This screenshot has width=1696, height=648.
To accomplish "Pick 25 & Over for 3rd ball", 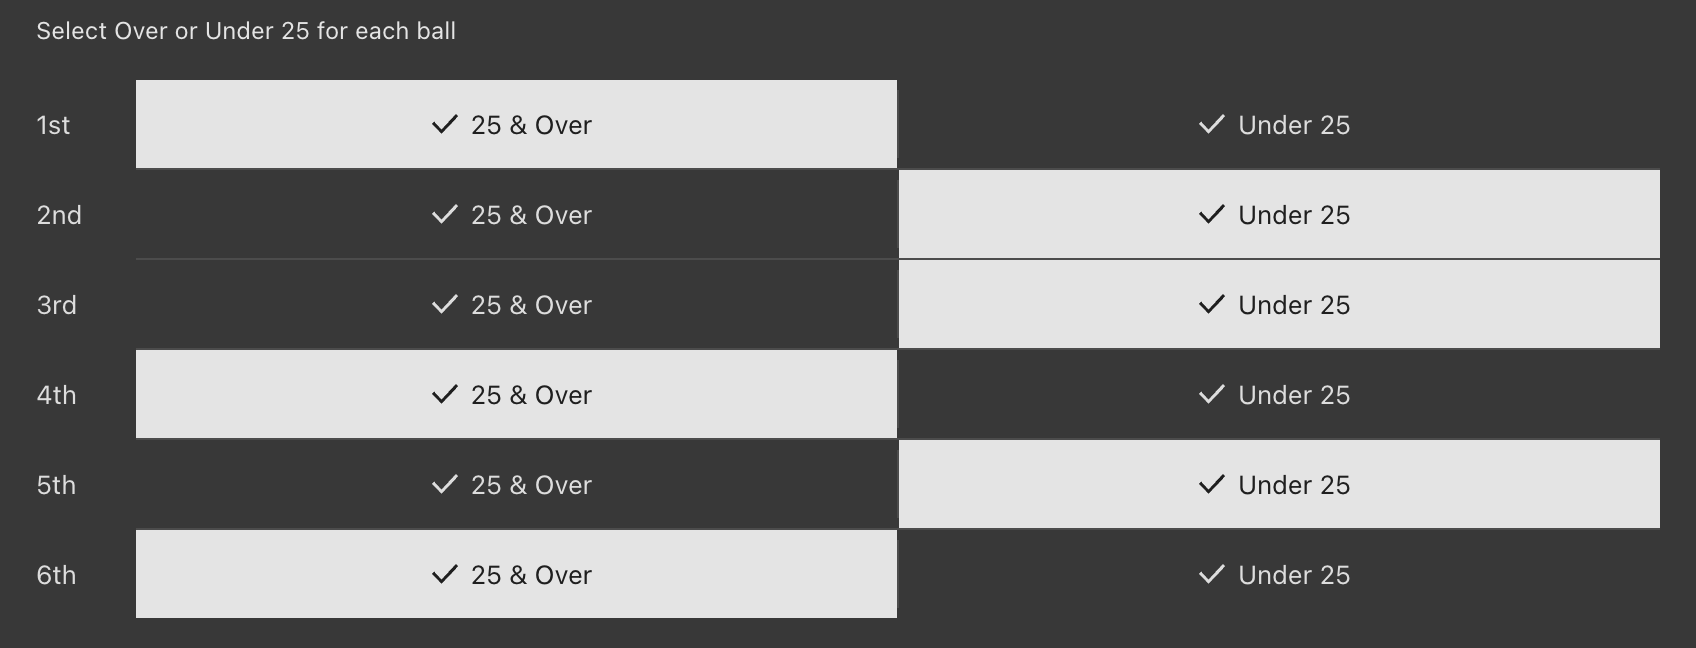I will tap(516, 305).
